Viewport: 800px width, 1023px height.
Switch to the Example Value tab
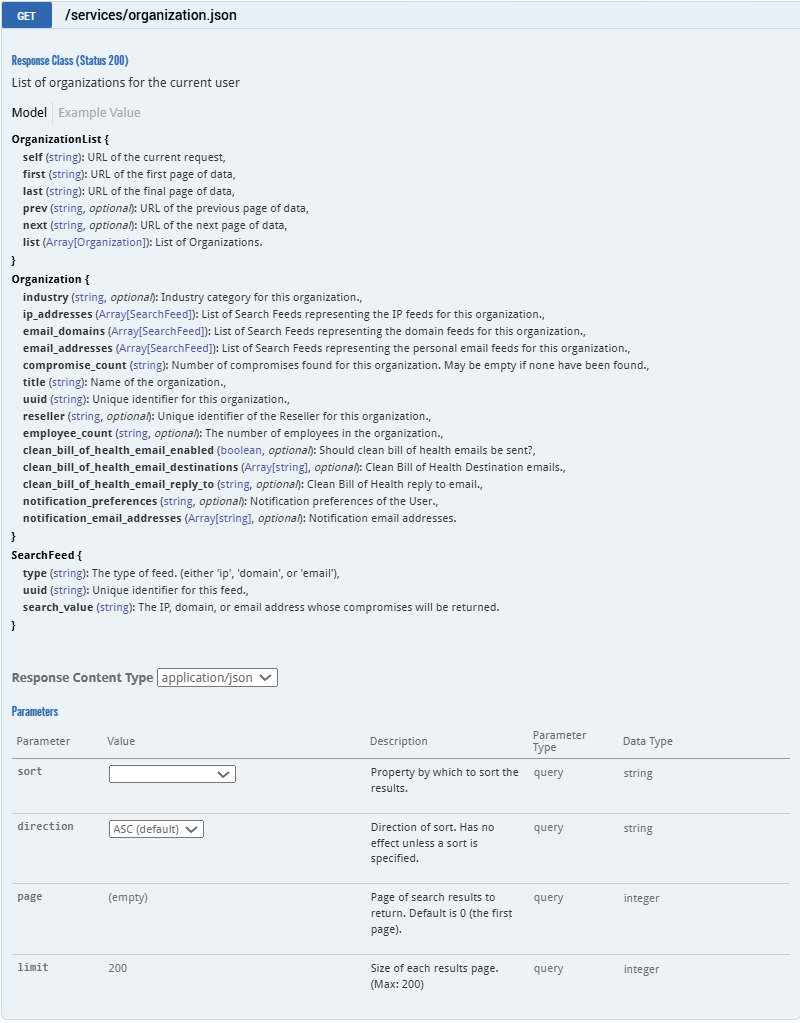(x=99, y=113)
